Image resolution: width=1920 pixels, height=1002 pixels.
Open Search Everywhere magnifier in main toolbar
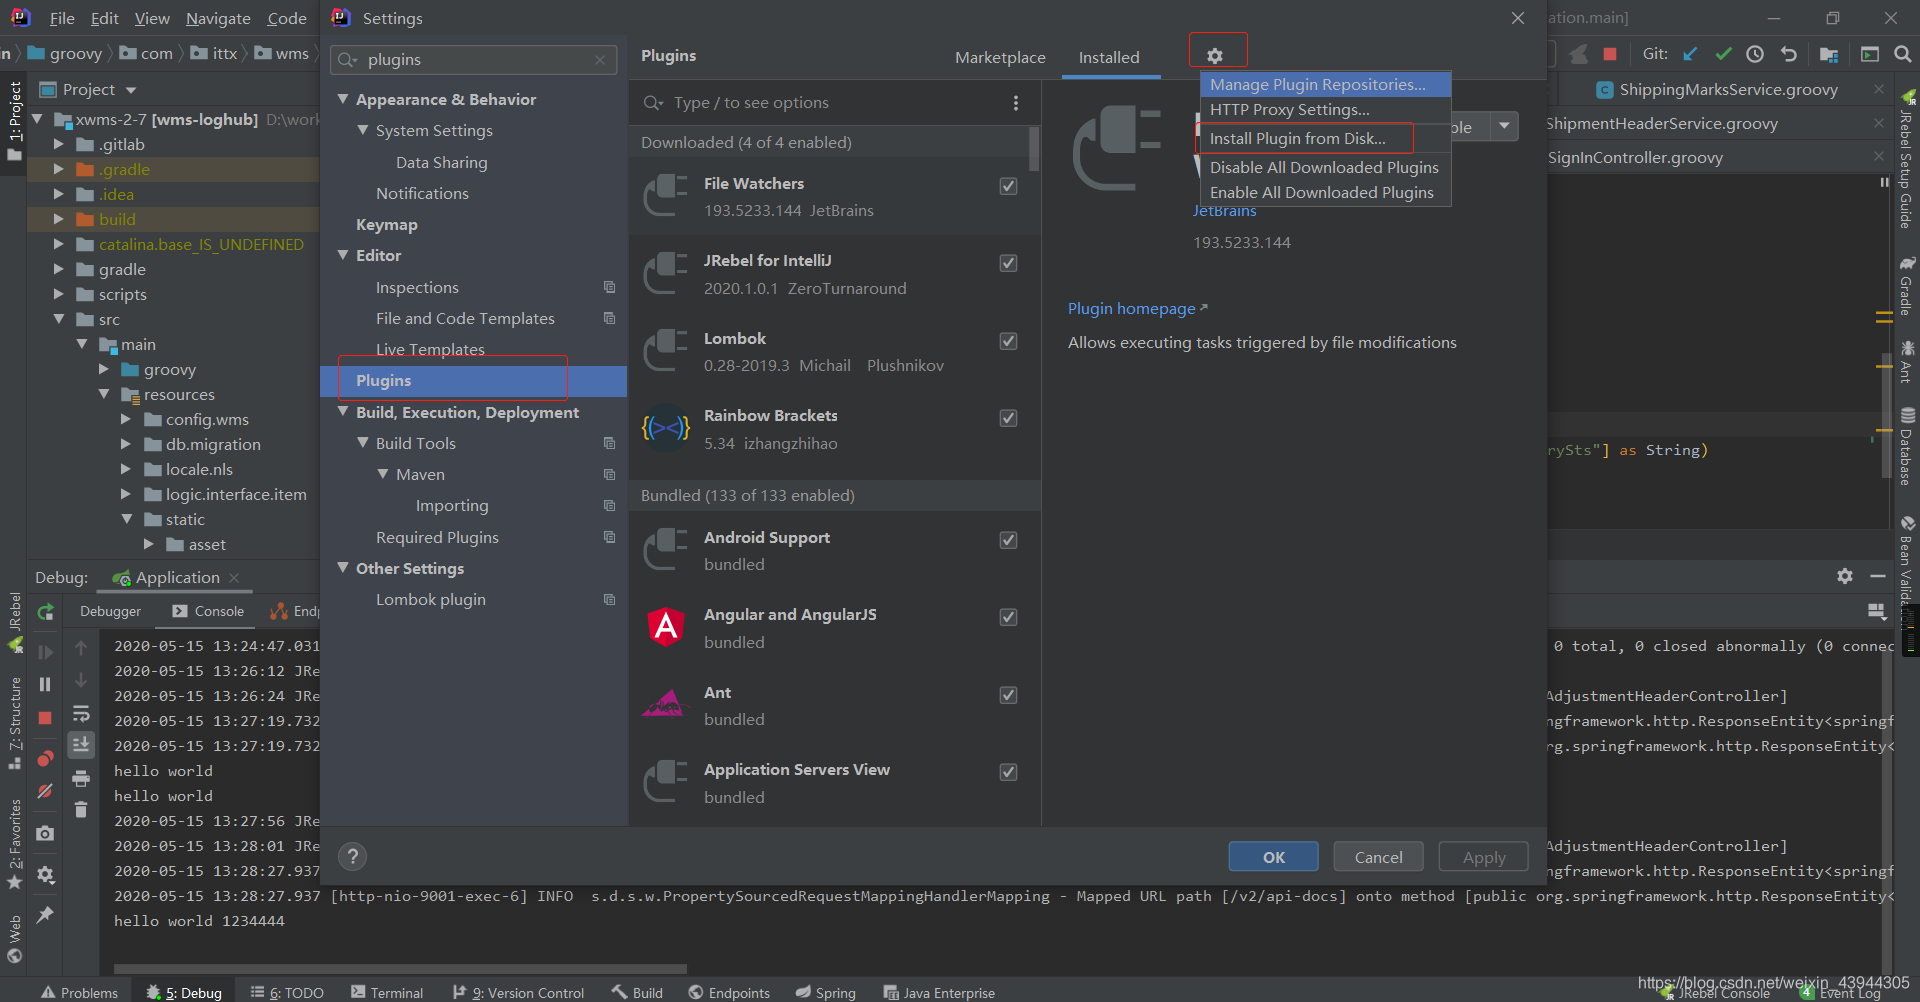[1903, 54]
